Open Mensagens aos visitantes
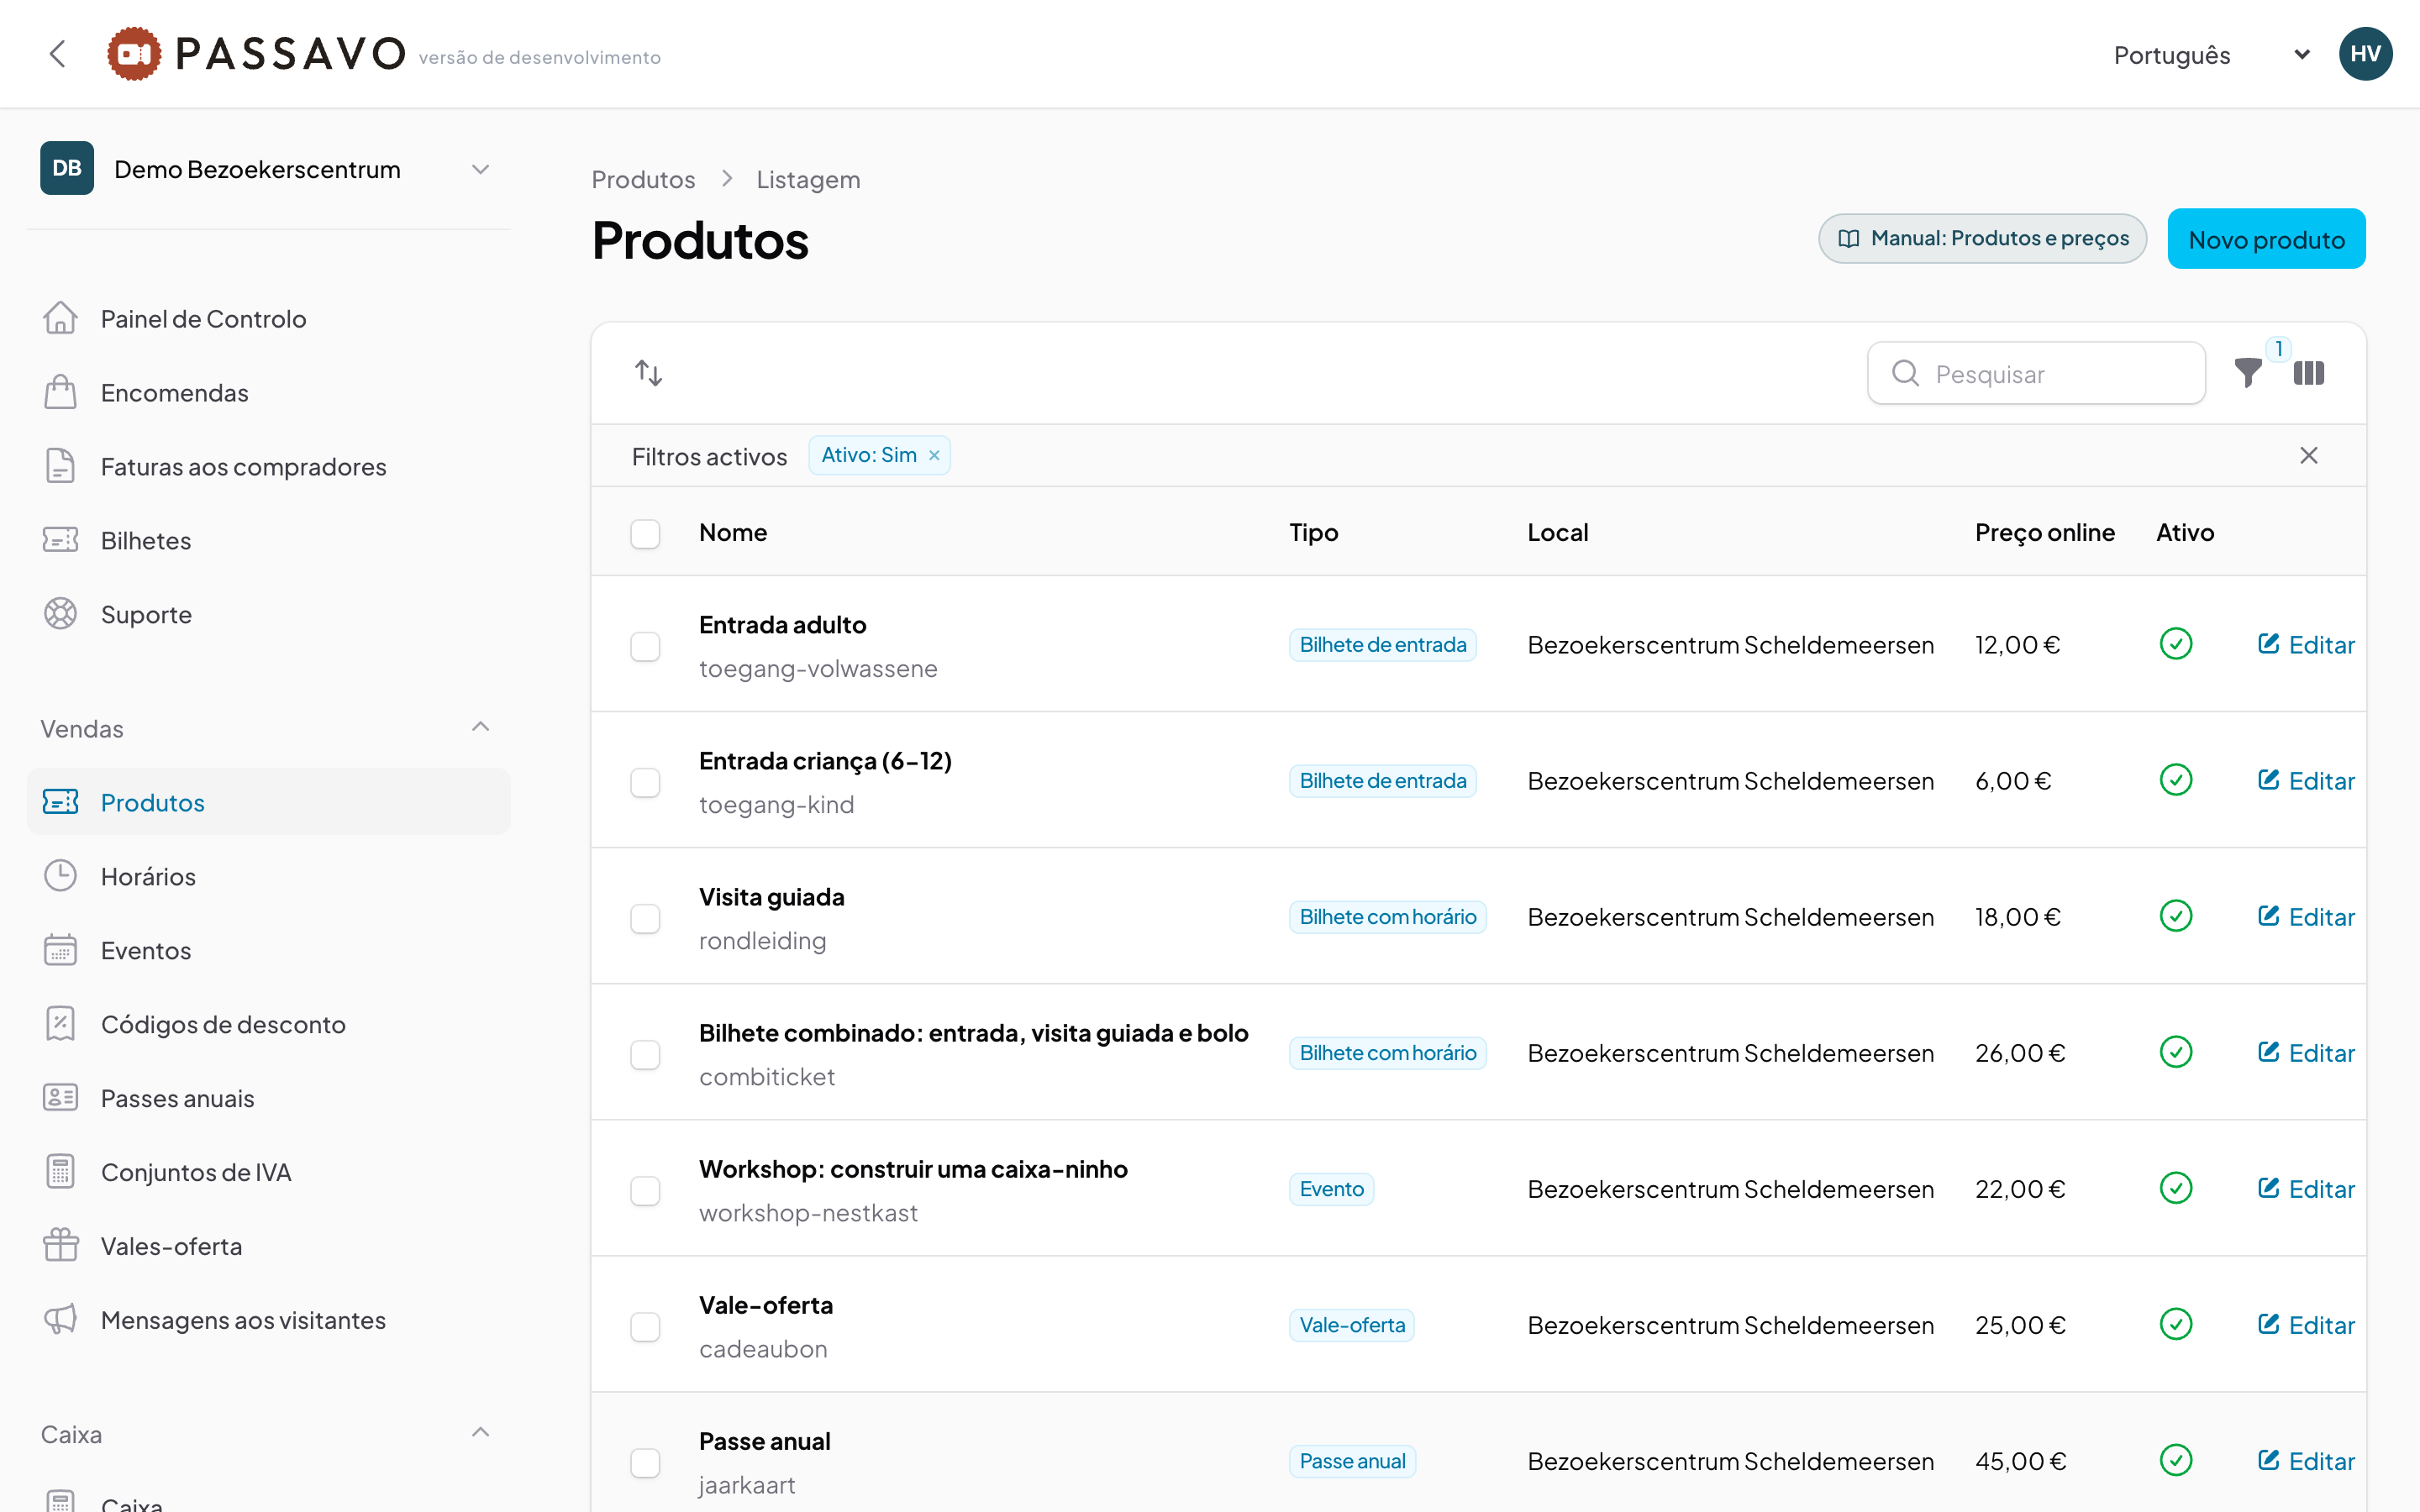The image size is (2420, 1512). point(268,1321)
